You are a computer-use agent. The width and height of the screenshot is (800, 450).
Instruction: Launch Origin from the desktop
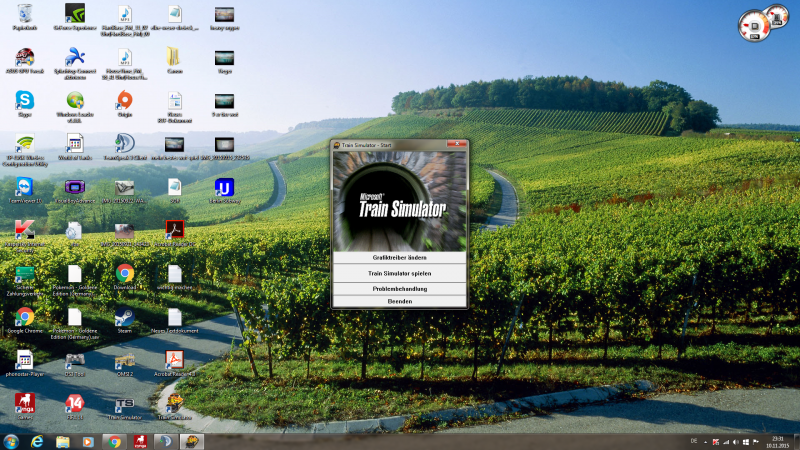124,104
